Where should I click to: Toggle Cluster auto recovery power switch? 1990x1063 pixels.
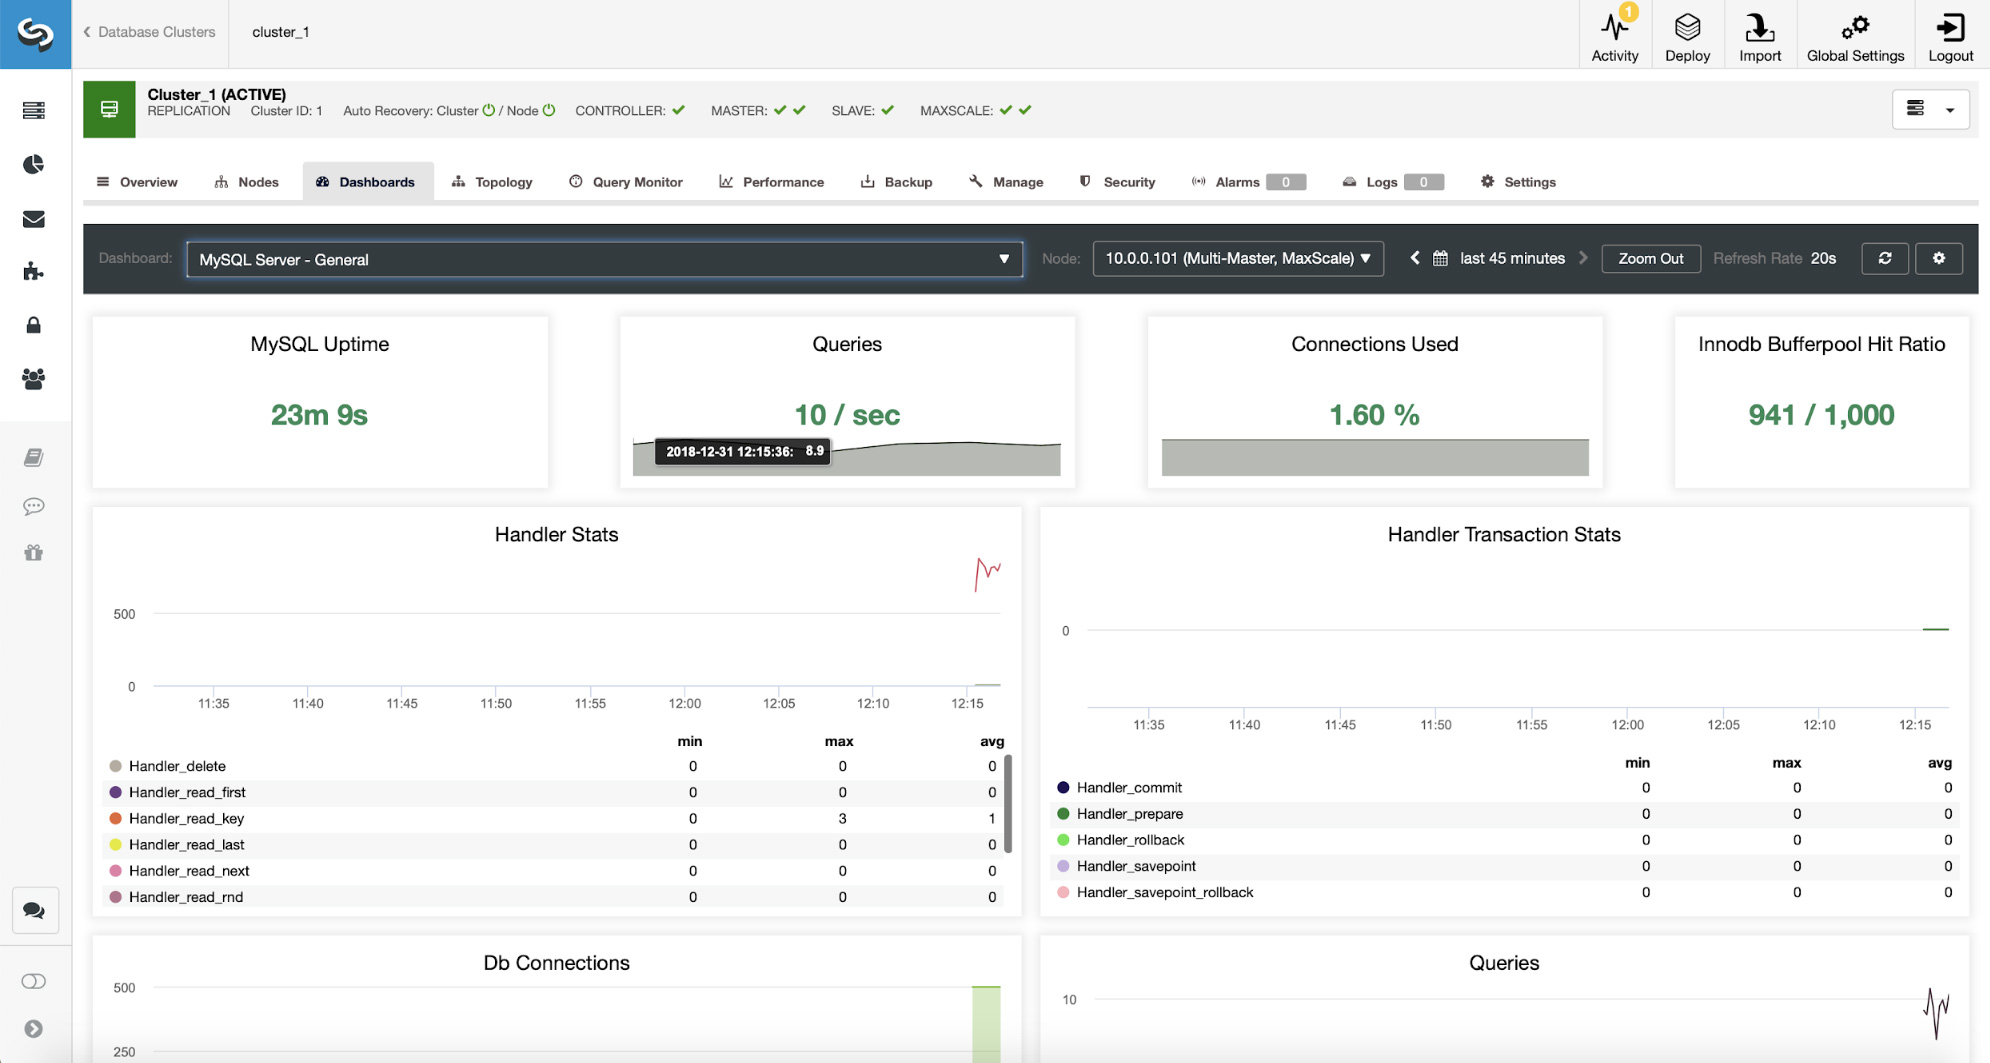tap(488, 110)
